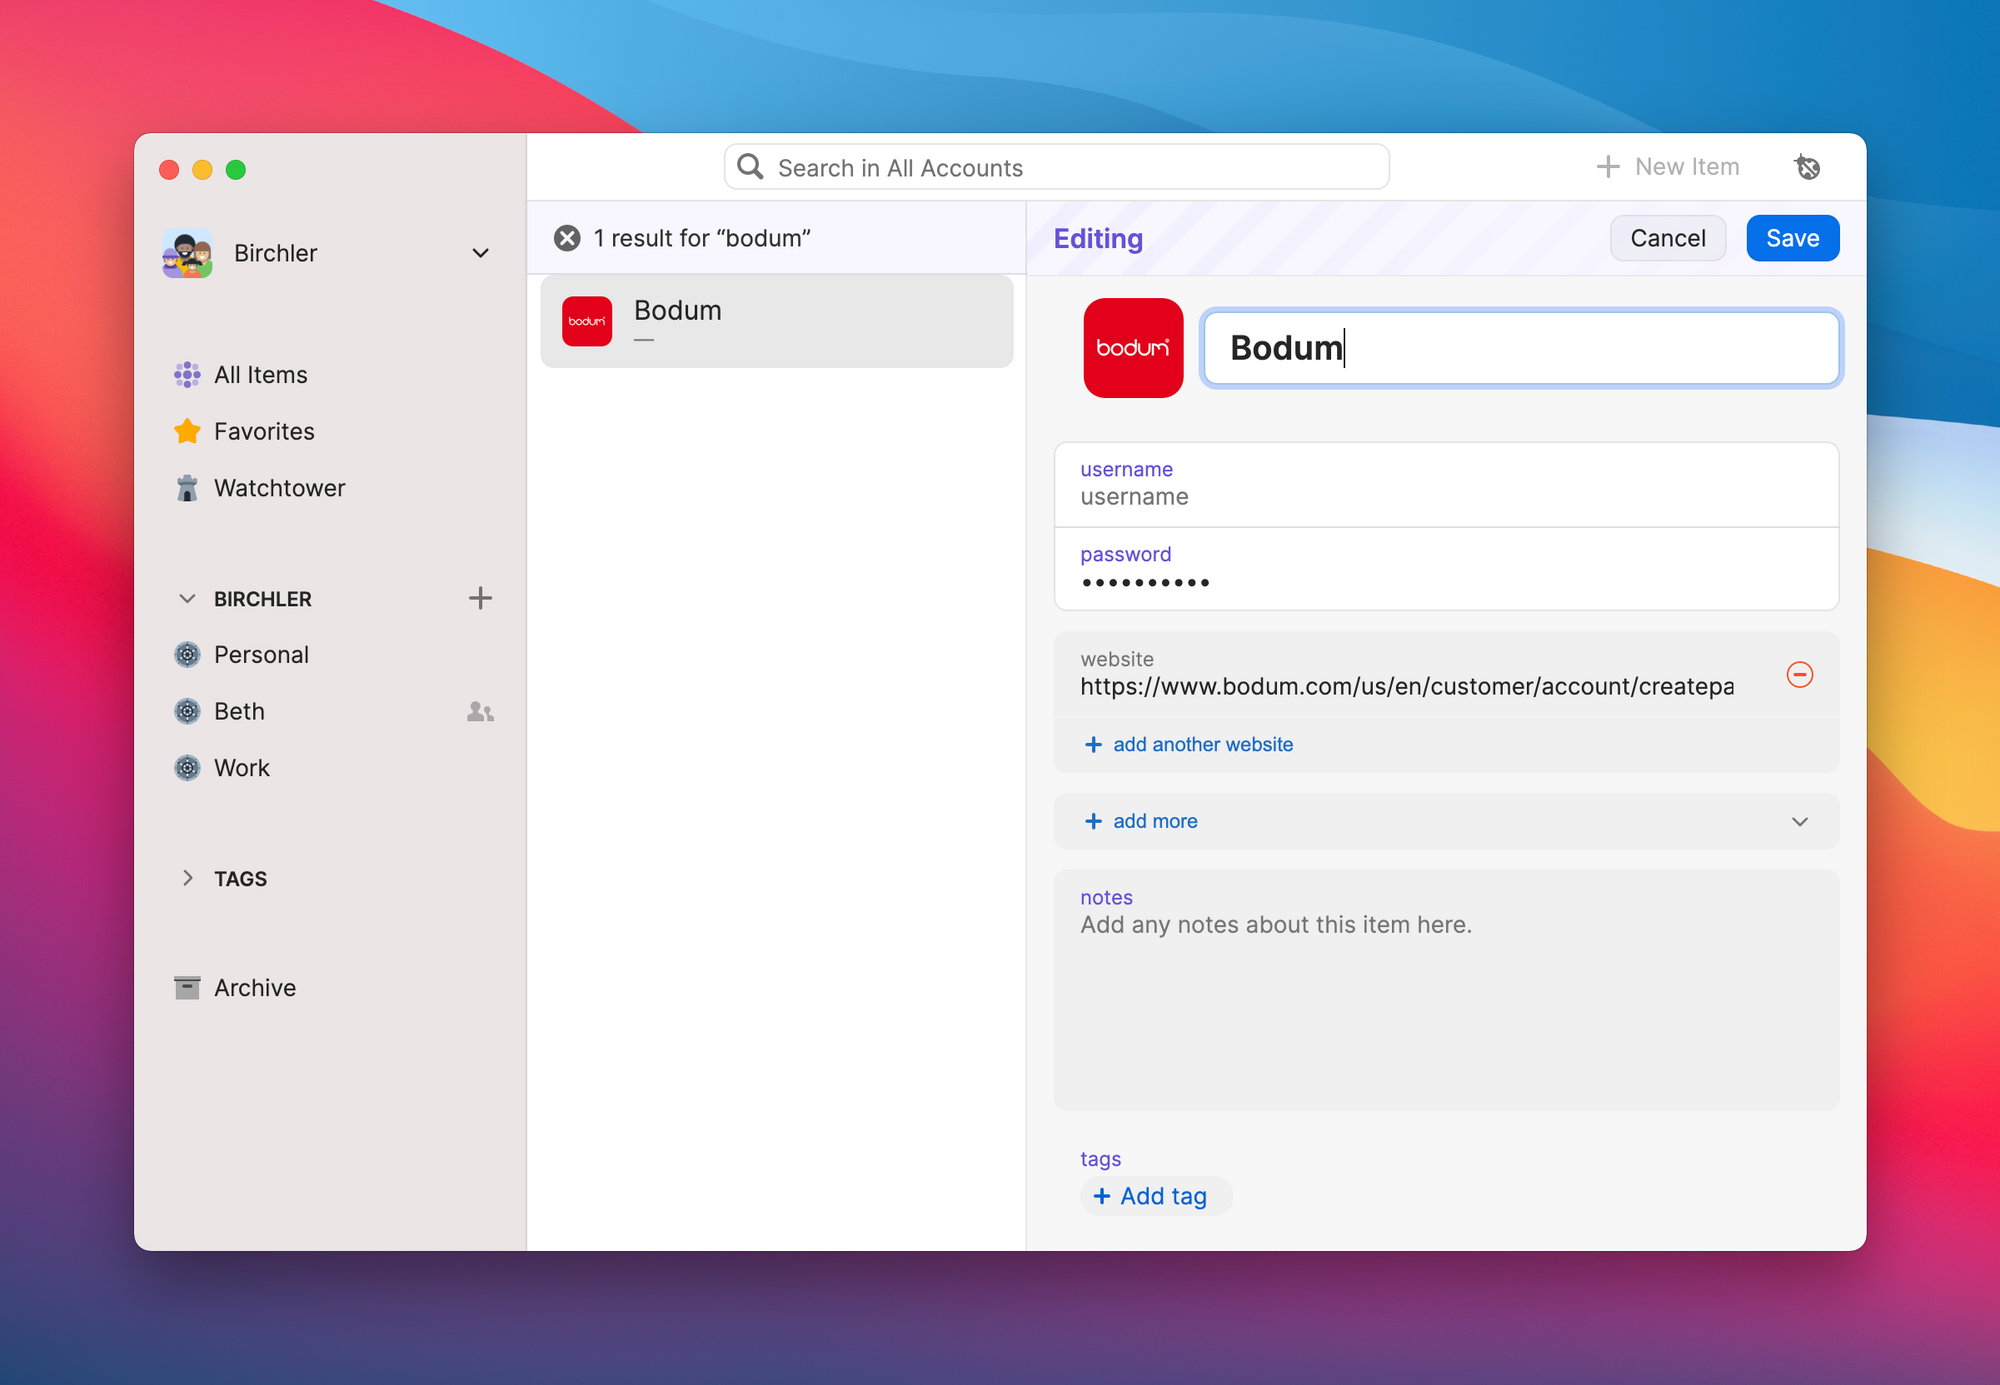Image resolution: width=2000 pixels, height=1385 pixels.
Task: Clear search results with the X icon
Action: click(567, 238)
